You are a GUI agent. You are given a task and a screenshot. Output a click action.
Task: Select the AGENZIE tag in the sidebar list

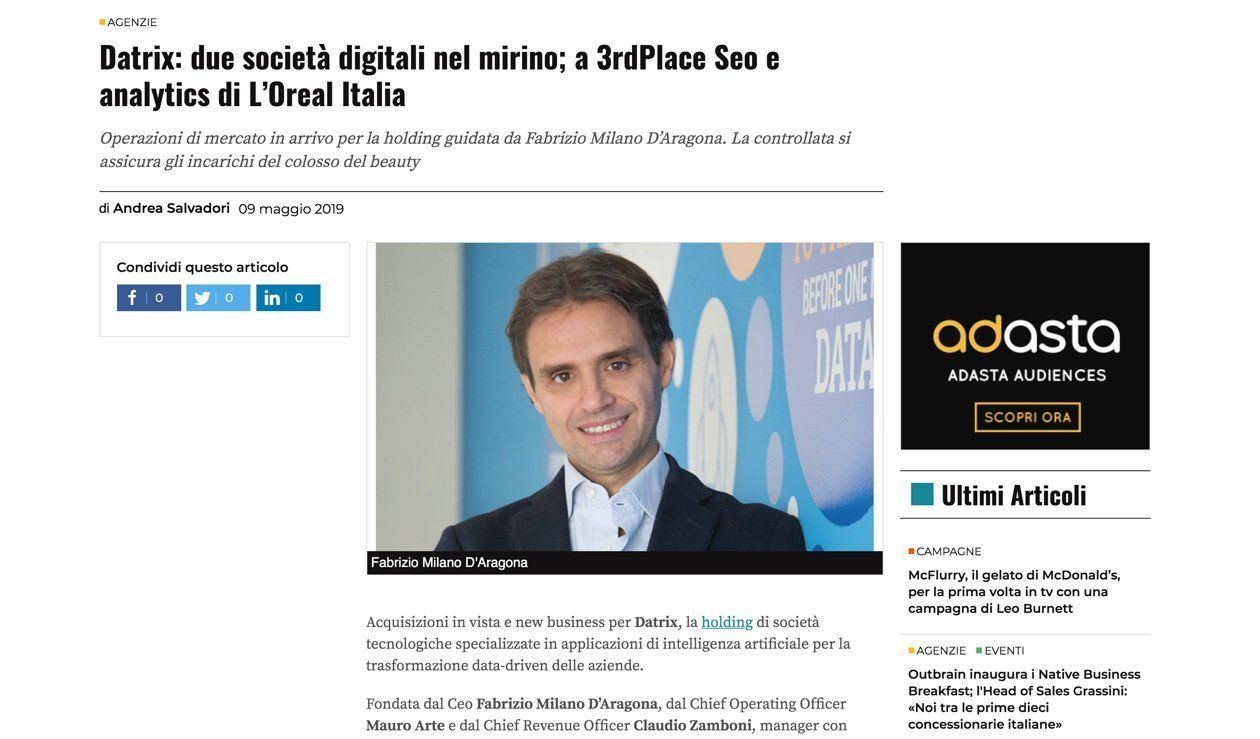(937, 650)
